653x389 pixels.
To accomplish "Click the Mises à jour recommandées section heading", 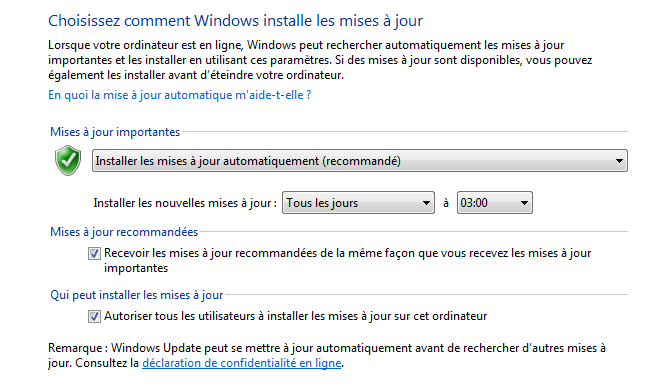I will (124, 232).
